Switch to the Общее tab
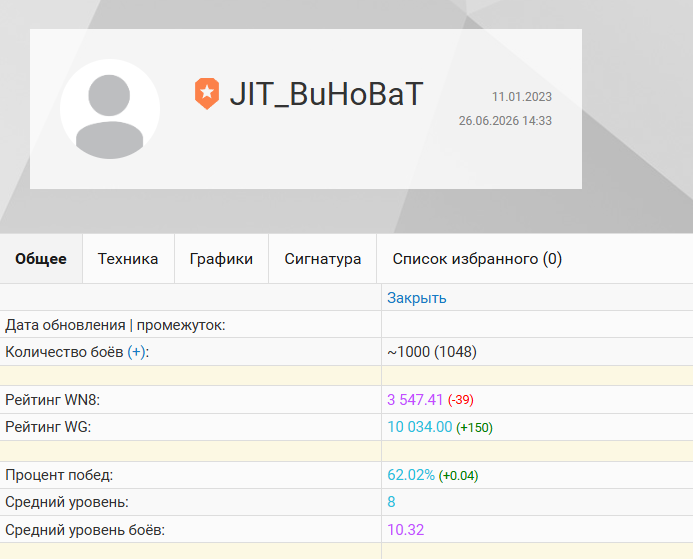 [41, 259]
